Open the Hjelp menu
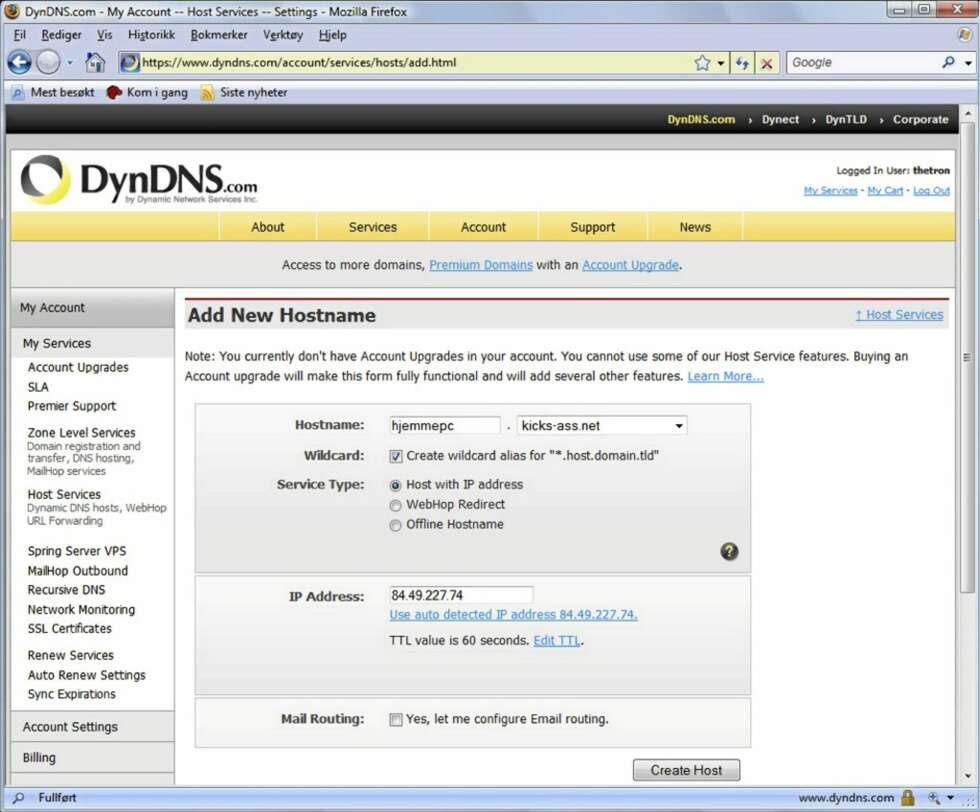 point(332,35)
